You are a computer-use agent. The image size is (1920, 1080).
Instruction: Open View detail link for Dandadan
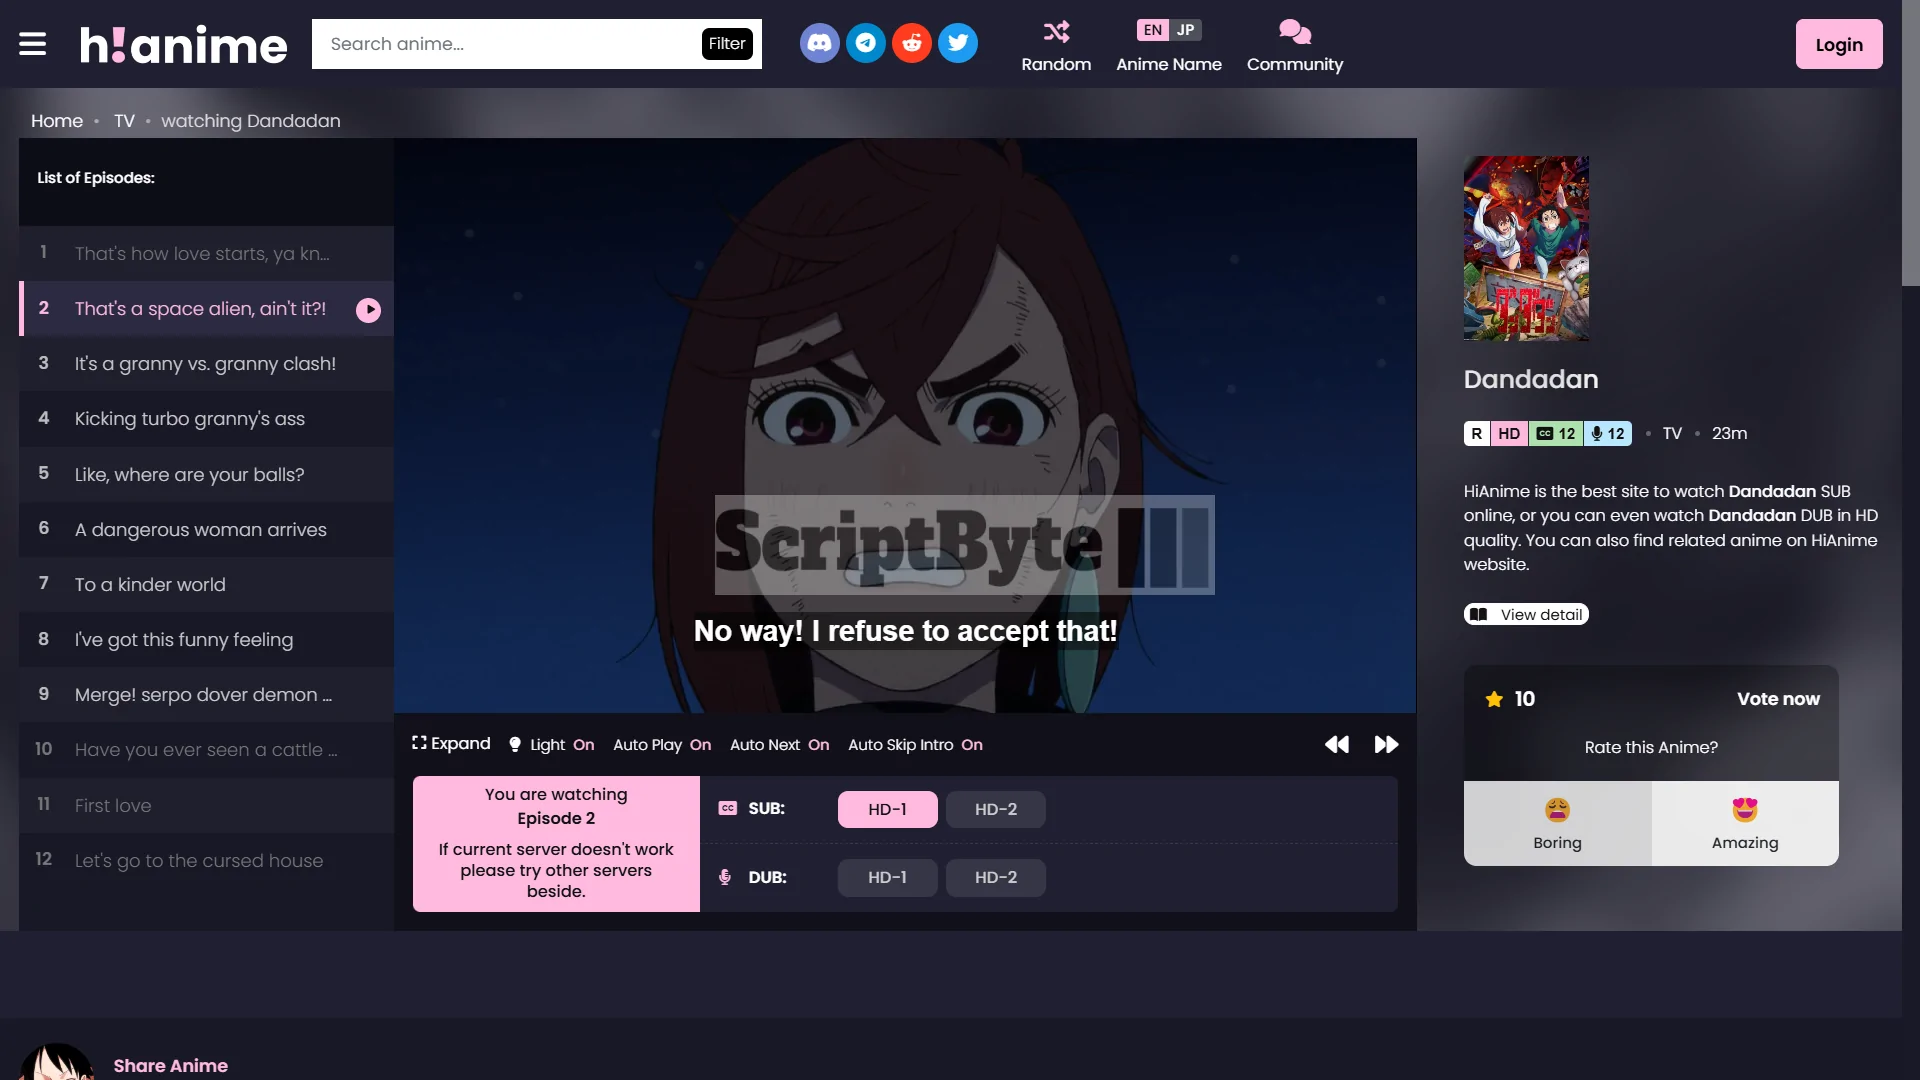point(1526,614)
